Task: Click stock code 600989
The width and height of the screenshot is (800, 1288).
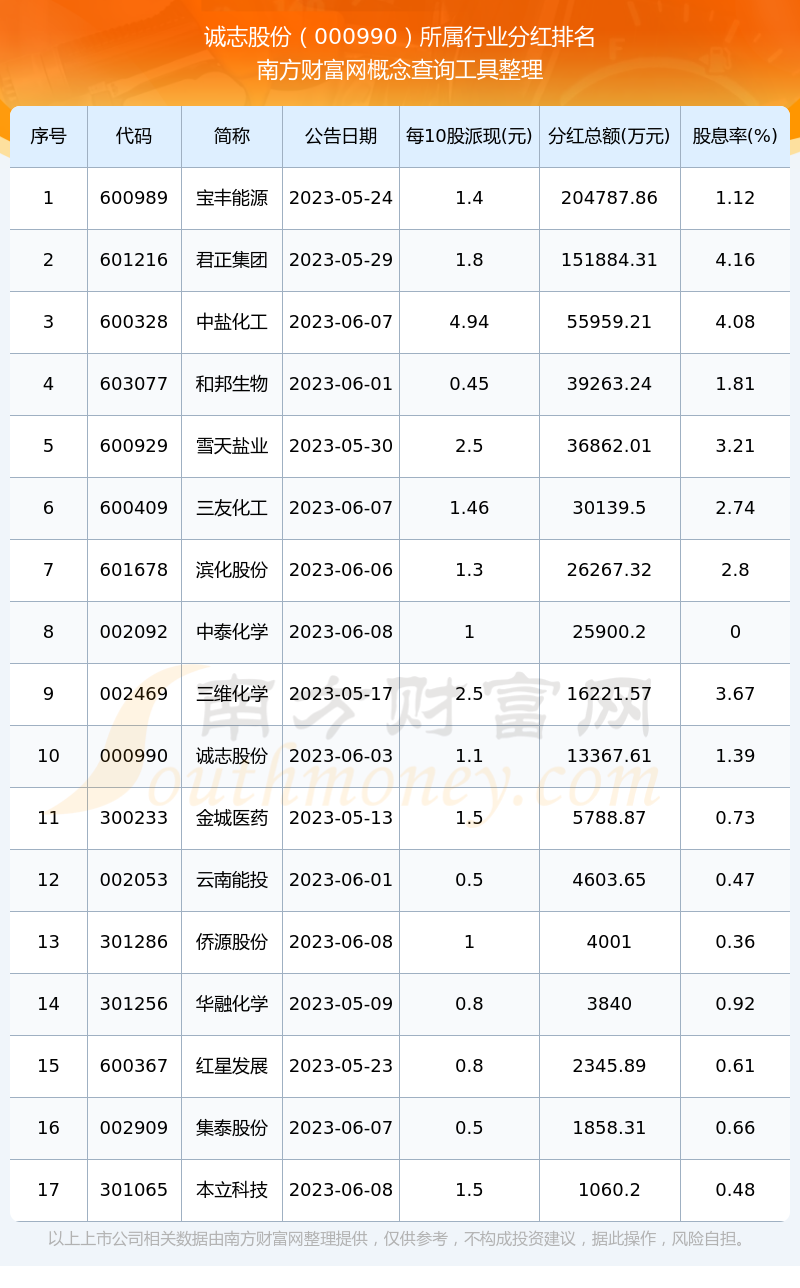Action: pyautogui.click(x=134, y=198)
